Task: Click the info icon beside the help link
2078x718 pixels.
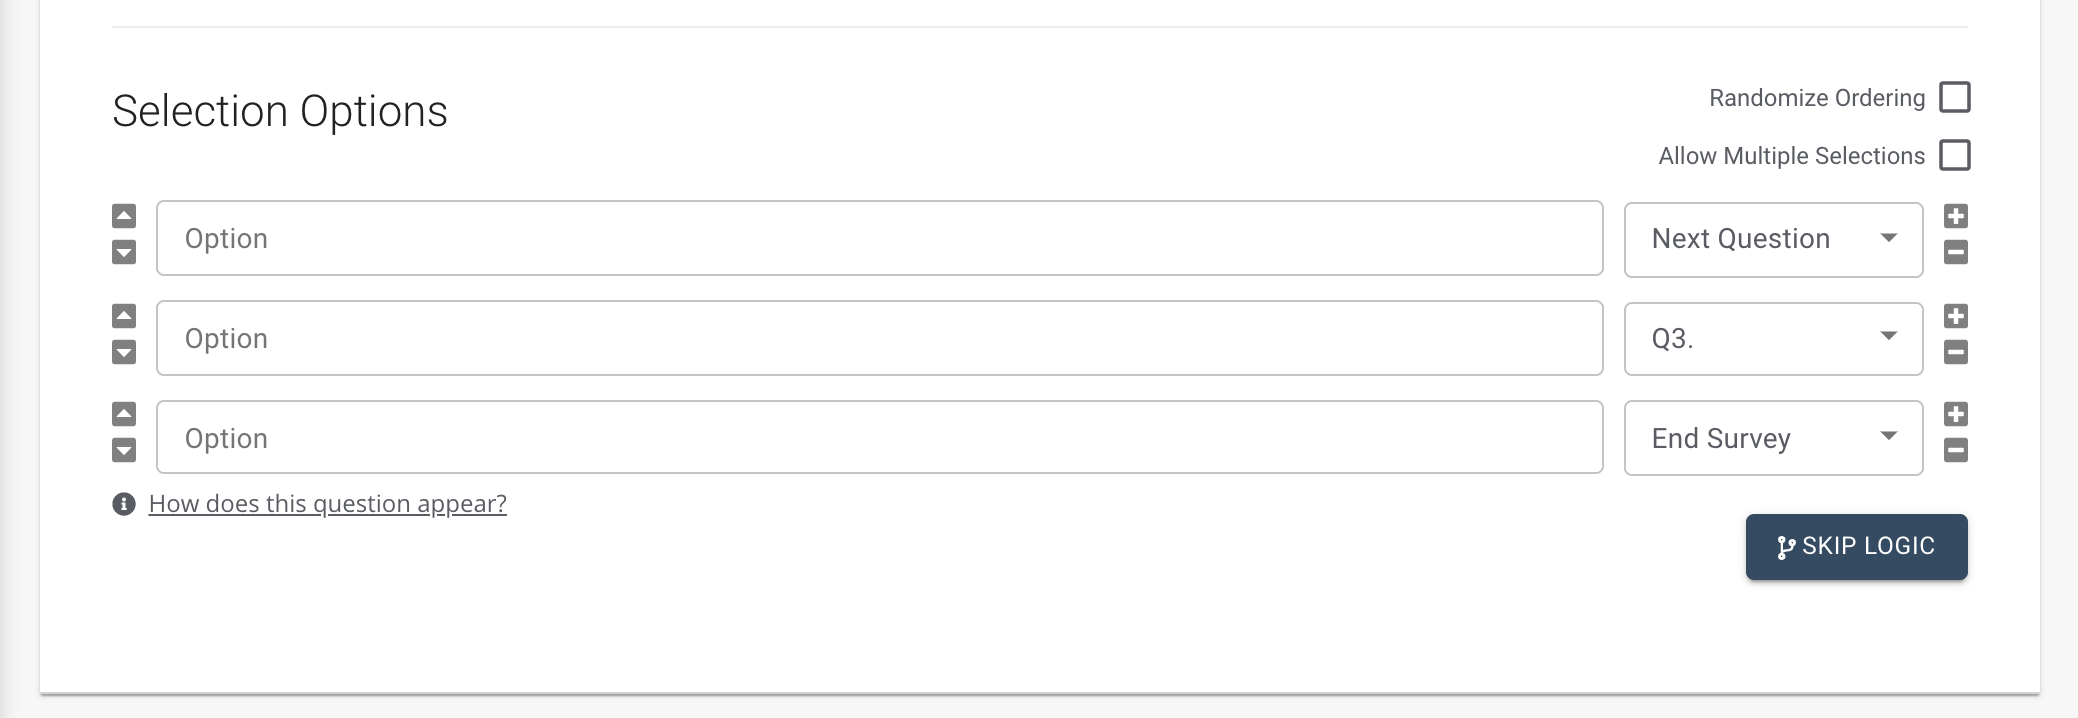Action: click(x=124, y=504)
